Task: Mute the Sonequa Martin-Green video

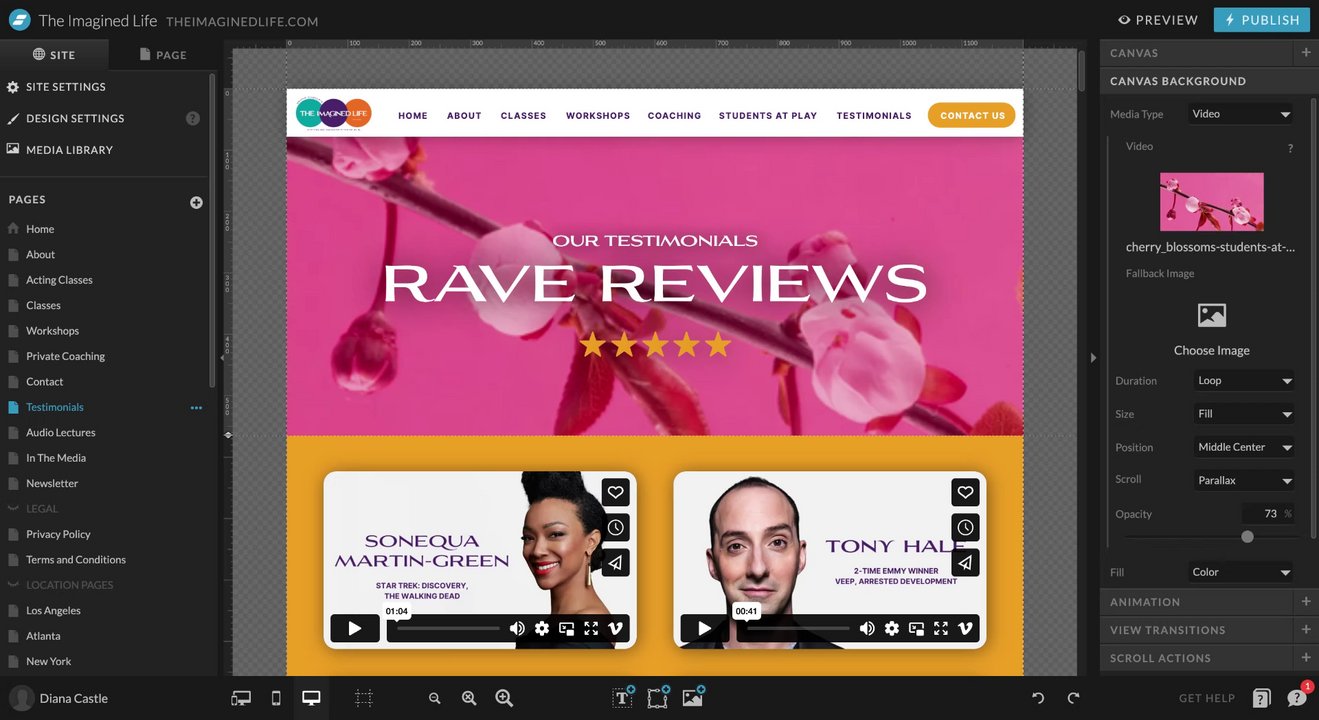Action: (x=517, y=628)
